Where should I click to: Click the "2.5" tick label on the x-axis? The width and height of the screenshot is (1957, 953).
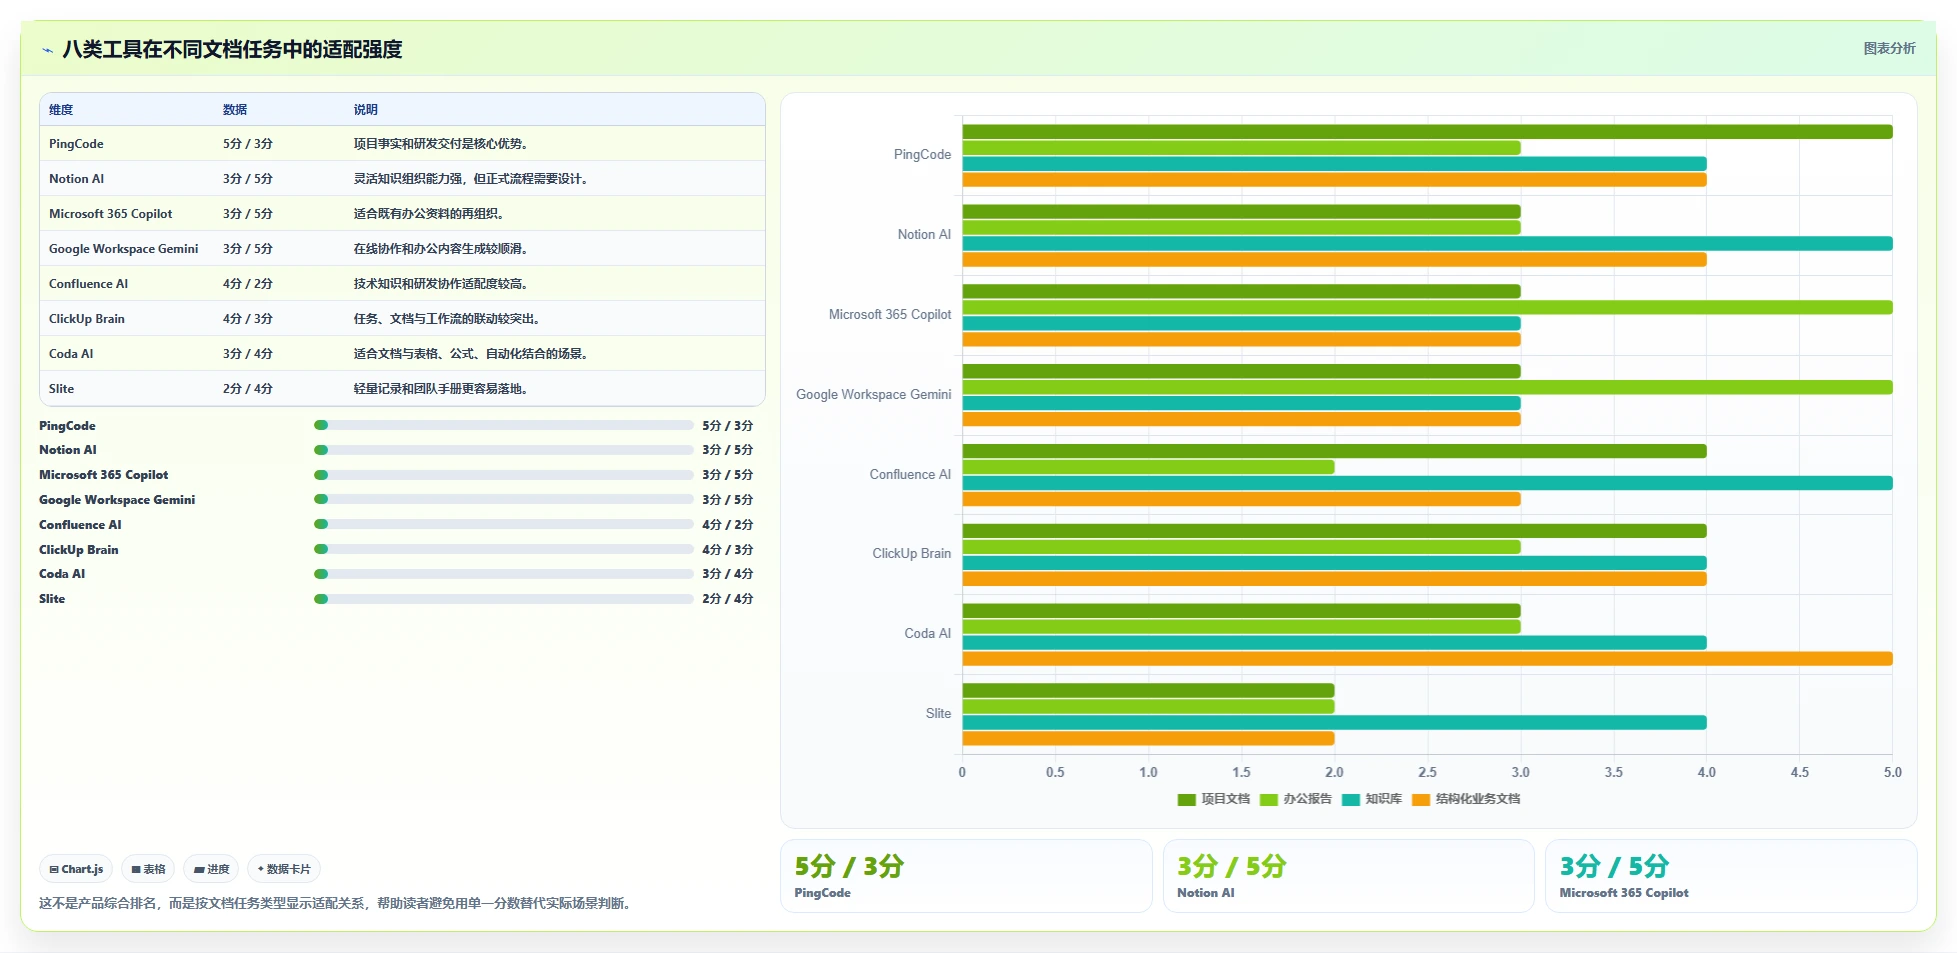coord(1427,773)
